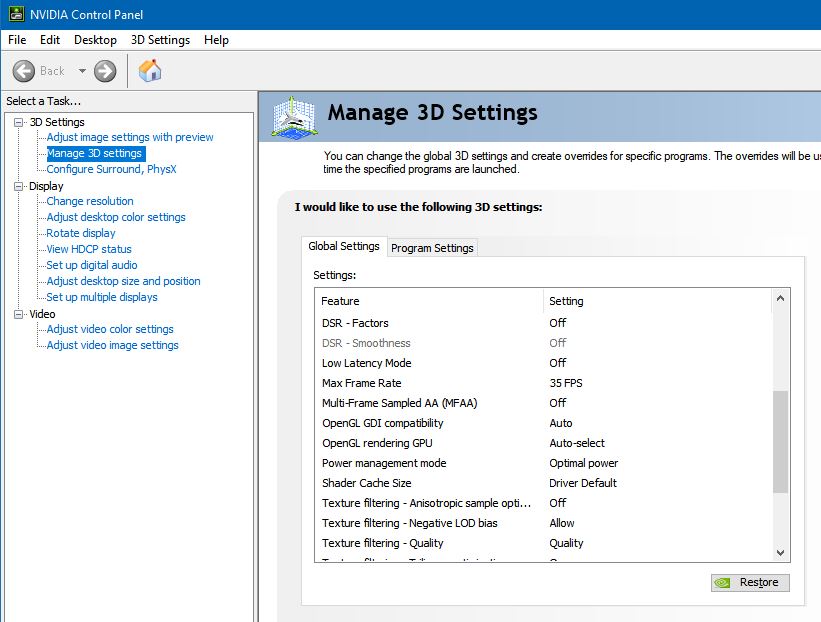Click the settings list scroll up arrow
The width and height of the screenshot is (821, 622).
pos(781,298)
